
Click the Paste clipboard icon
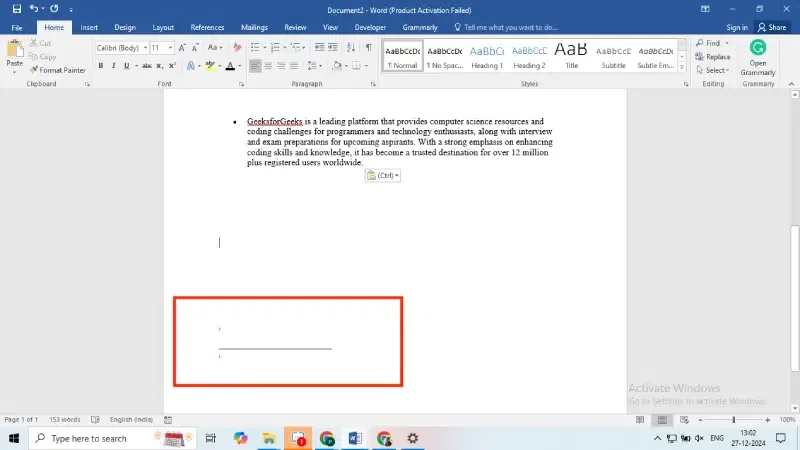[x=15, y=49]
